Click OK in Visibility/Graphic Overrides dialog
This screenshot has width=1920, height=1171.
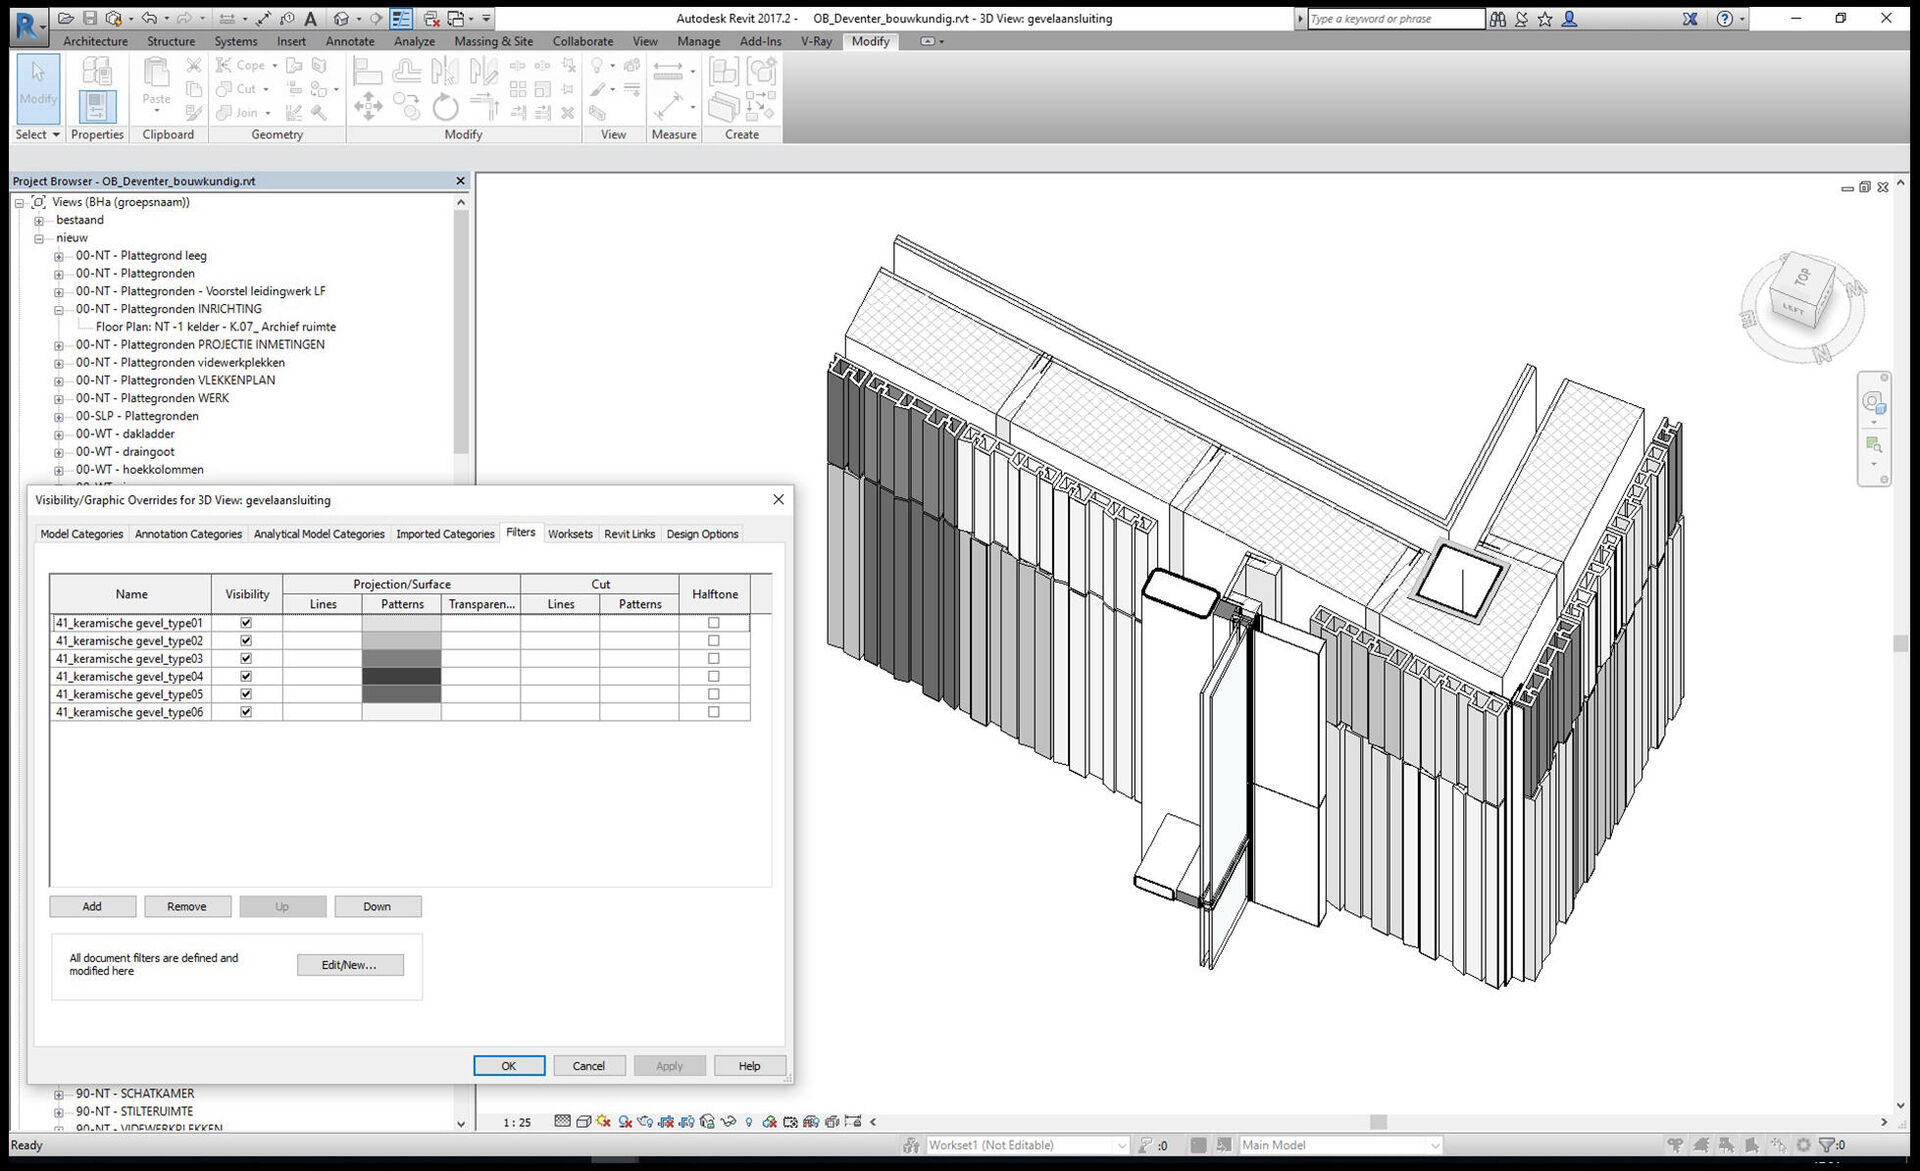pos(509,1066)
